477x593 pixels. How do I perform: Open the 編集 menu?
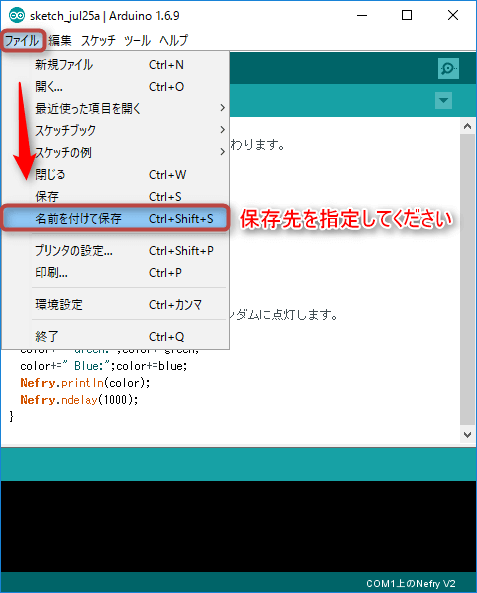(x=60, y=40)
